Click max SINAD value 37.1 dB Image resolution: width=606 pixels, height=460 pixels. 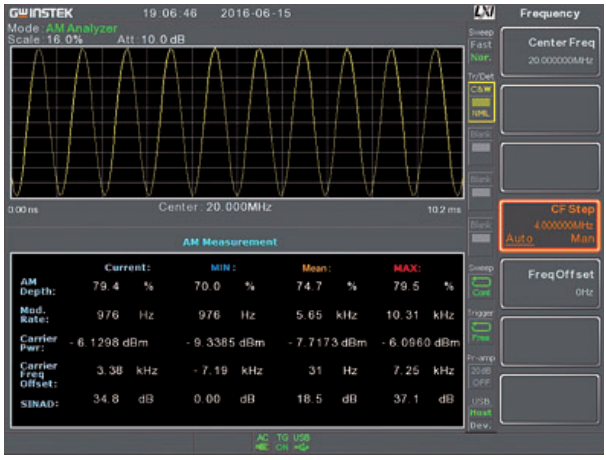pos(424,399)
